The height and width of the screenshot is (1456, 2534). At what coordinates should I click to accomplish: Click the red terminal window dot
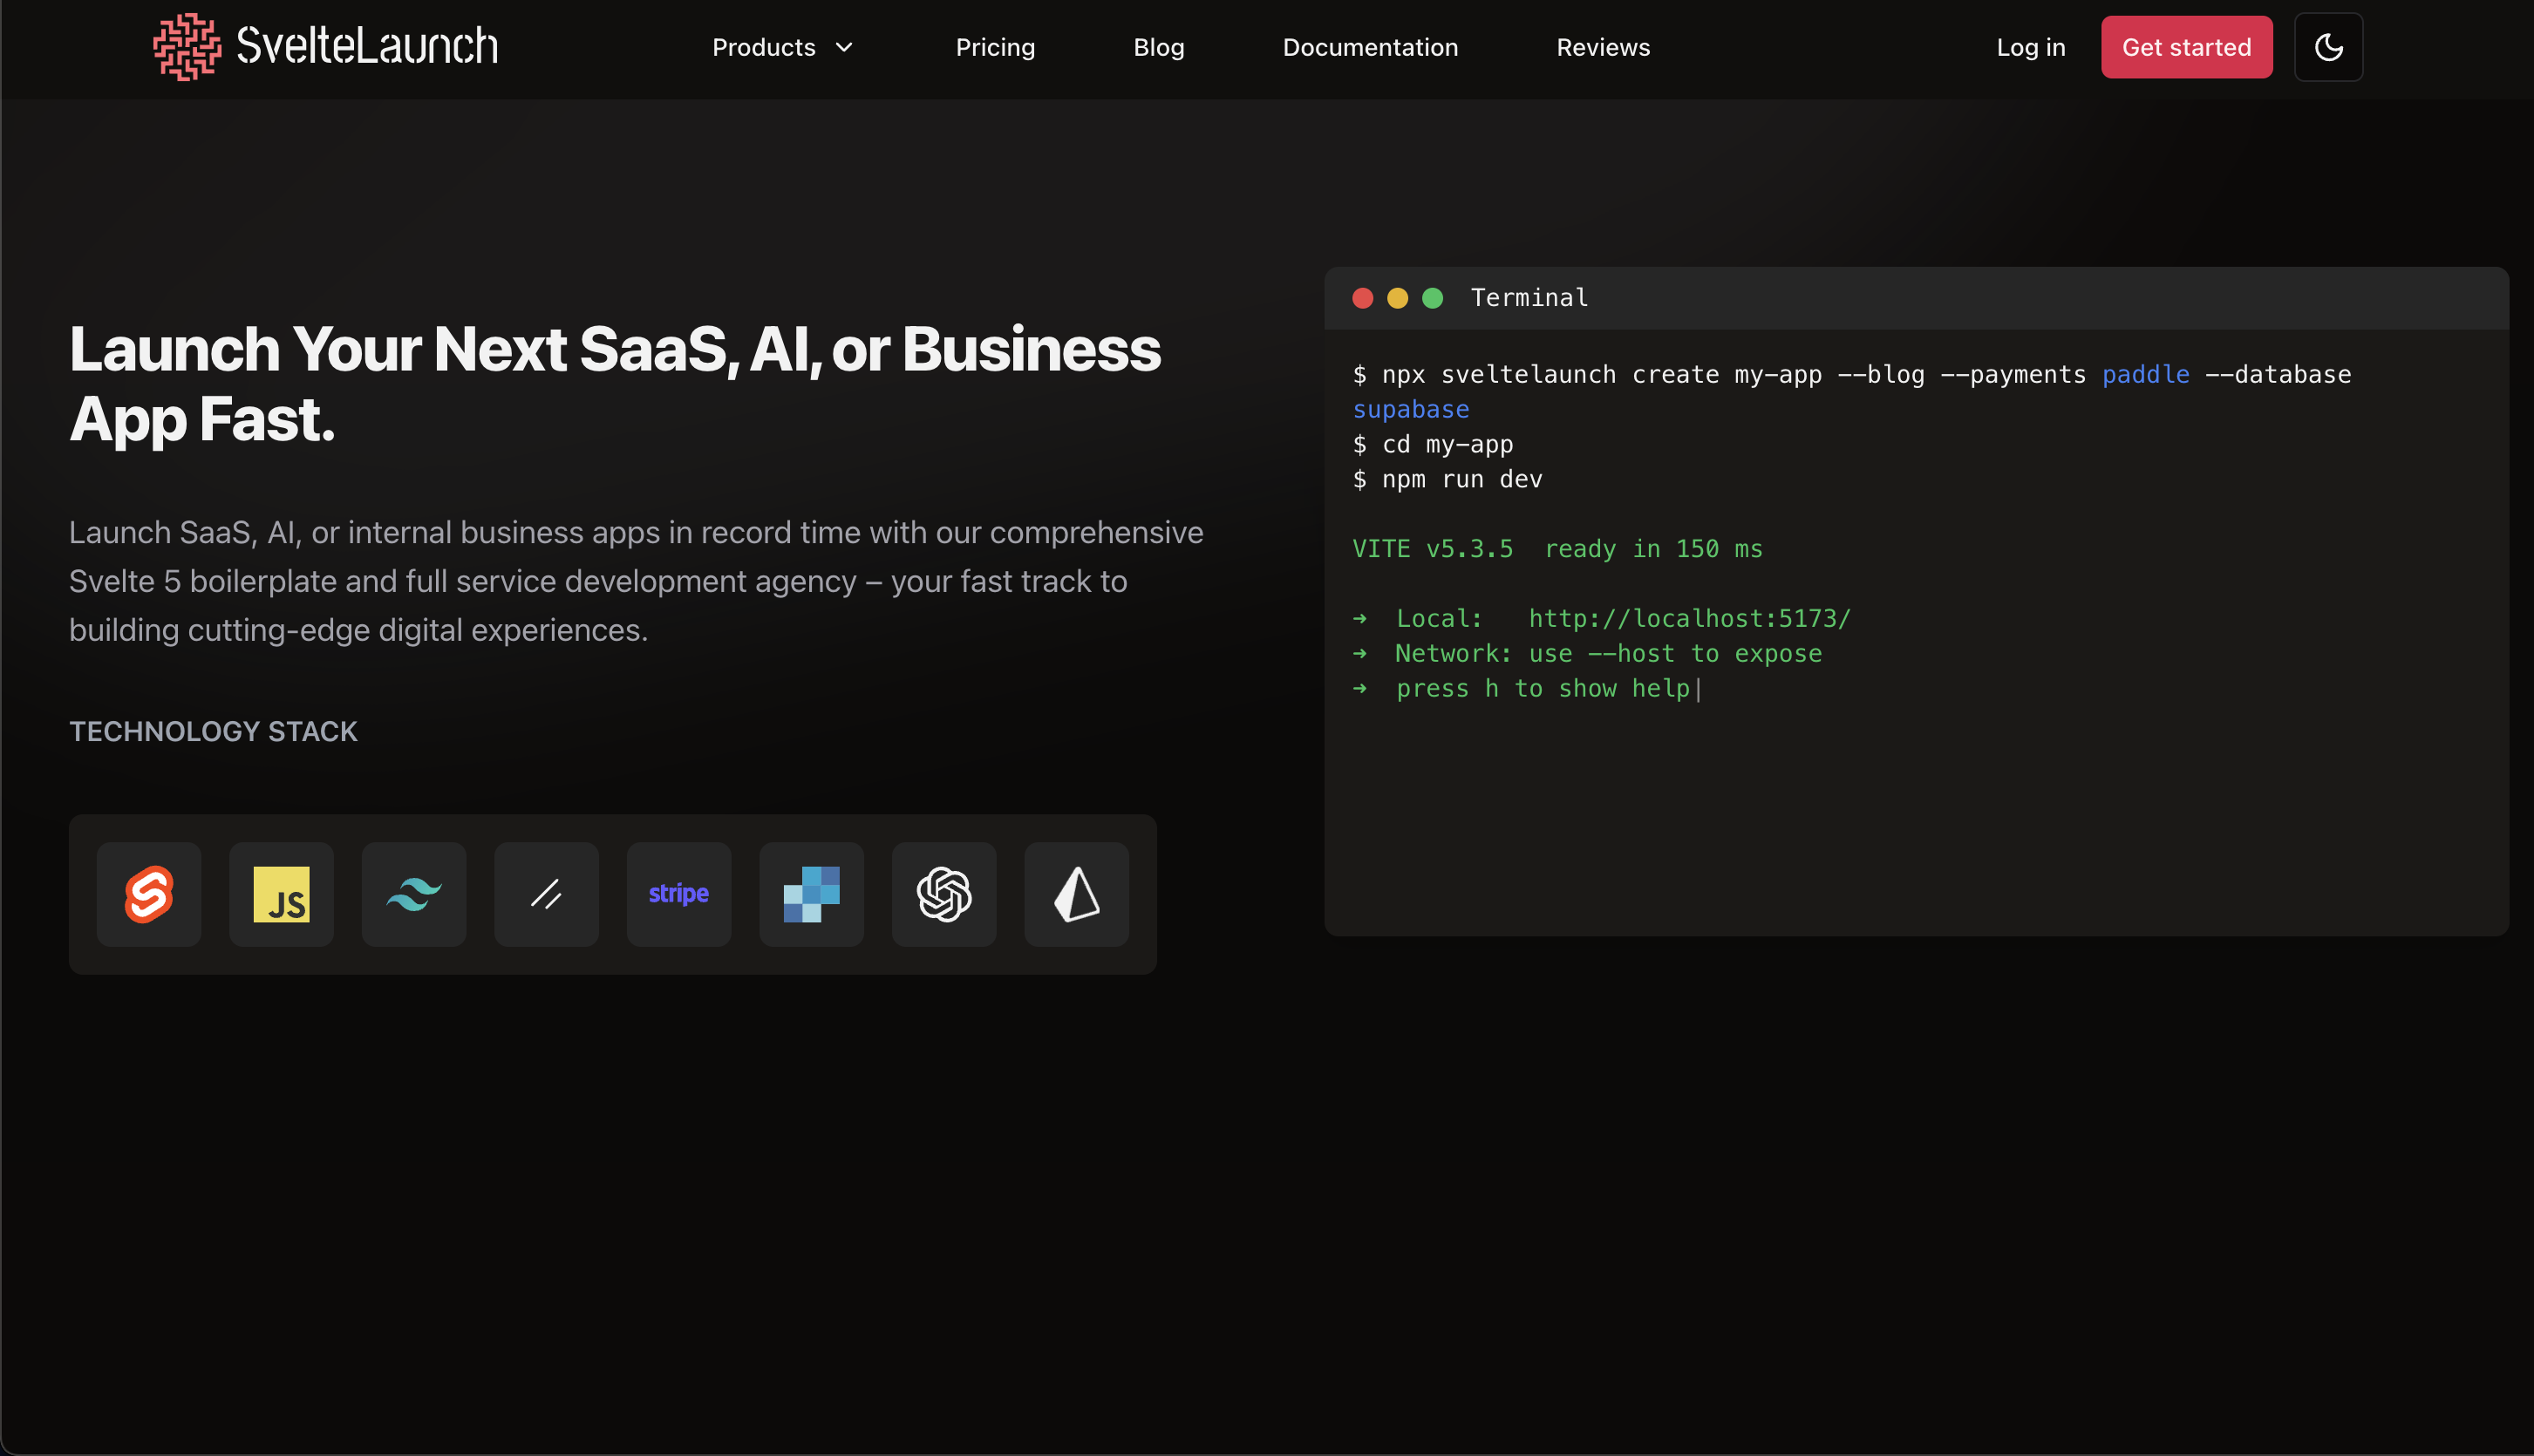pos(1362,298)
